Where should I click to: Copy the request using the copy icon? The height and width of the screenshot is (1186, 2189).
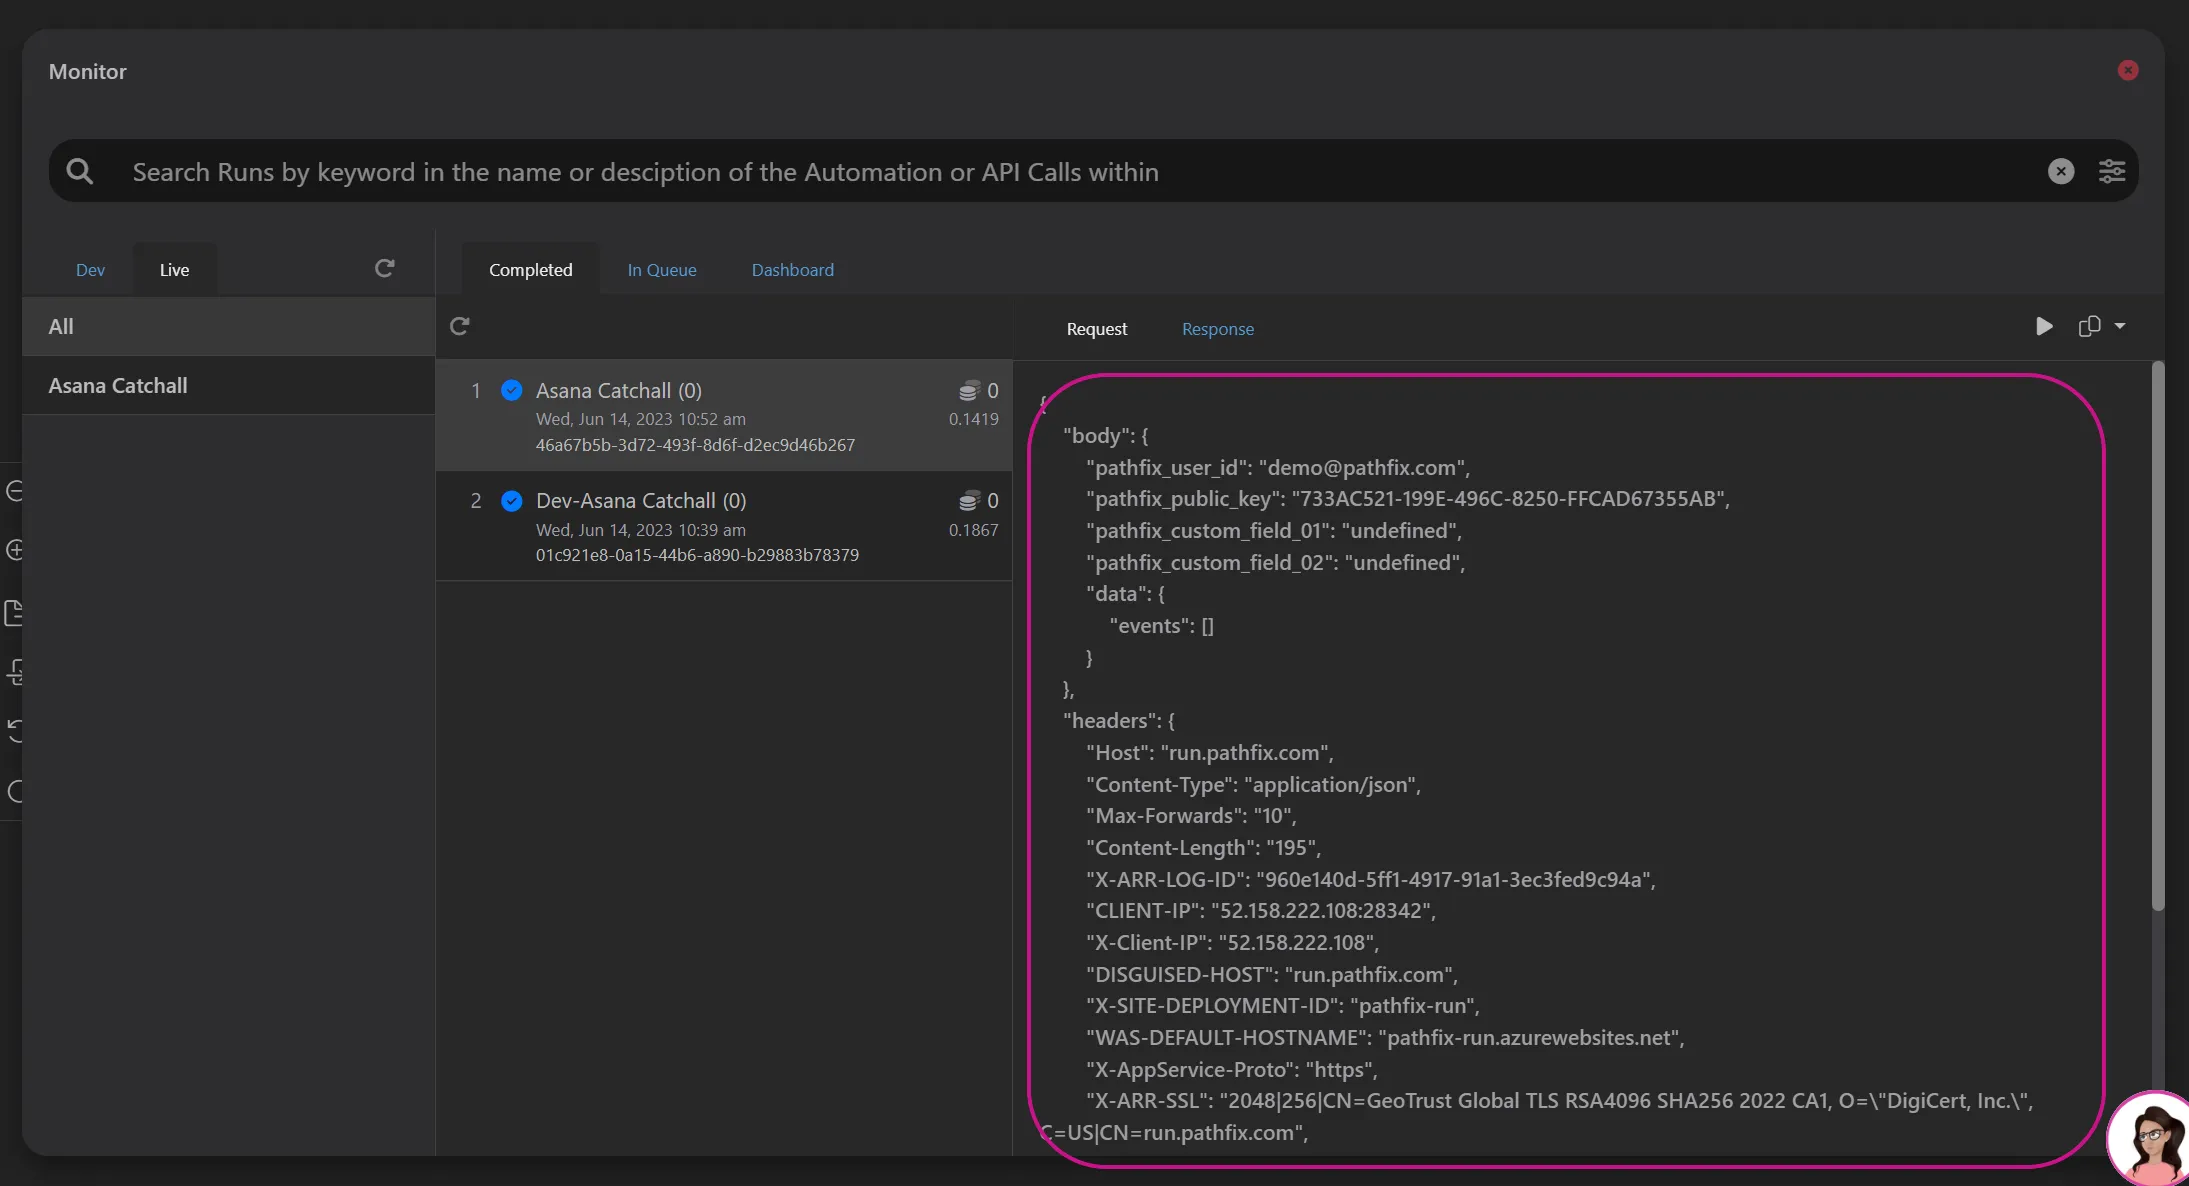click(x=2089, y=326)
